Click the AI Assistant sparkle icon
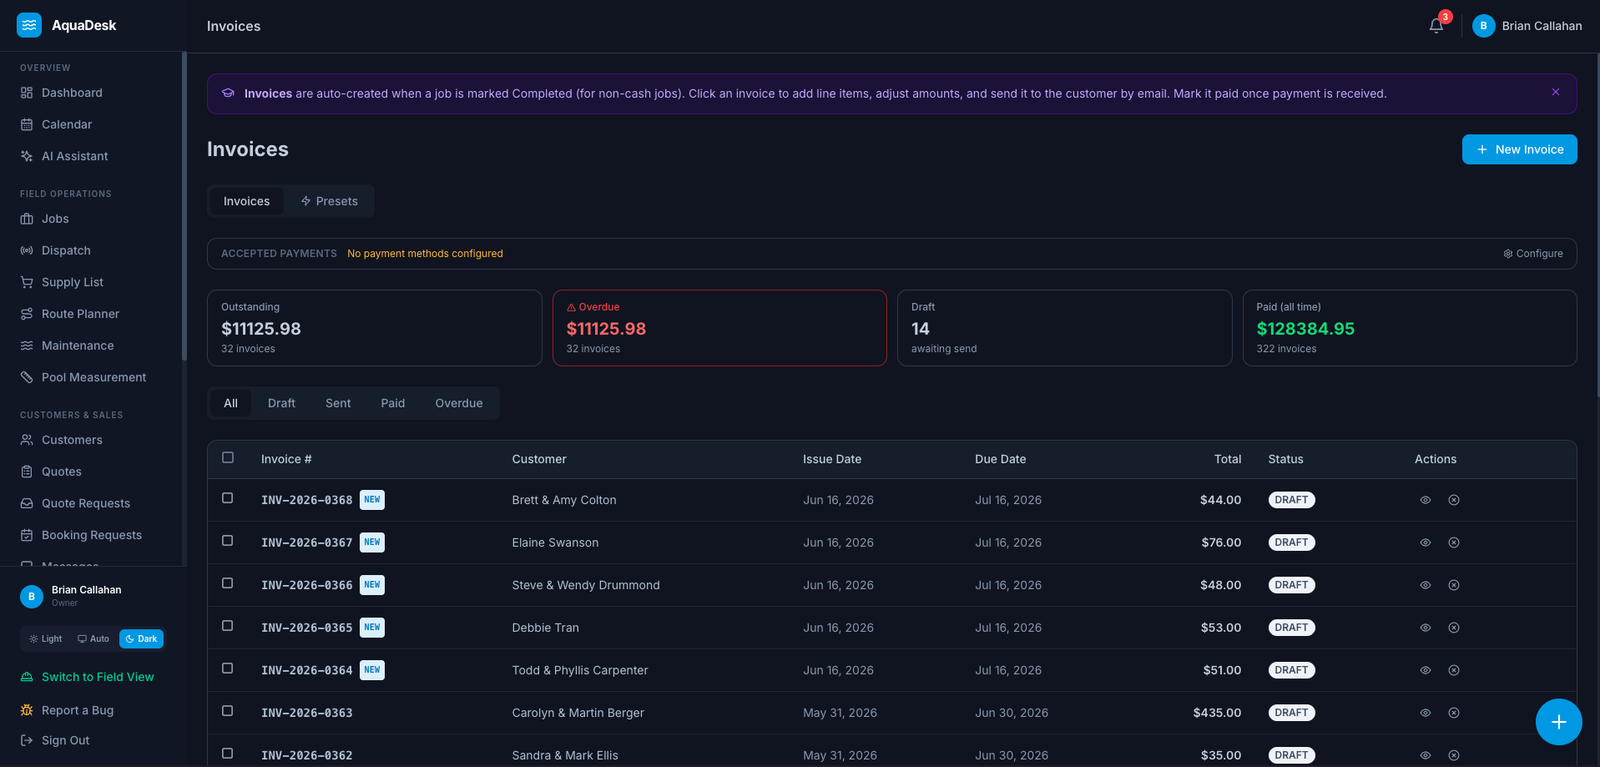 [x=27, y=157]
